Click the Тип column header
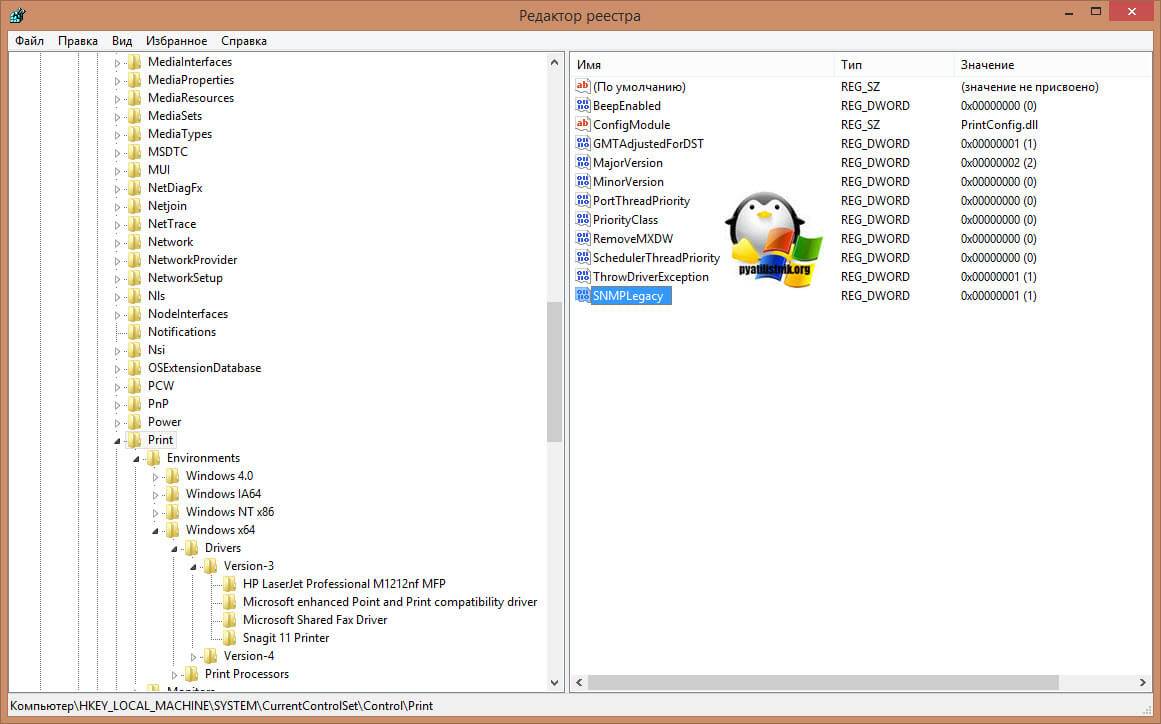The width and height of the screenshot is (1161, 724). tap(892, 65)
